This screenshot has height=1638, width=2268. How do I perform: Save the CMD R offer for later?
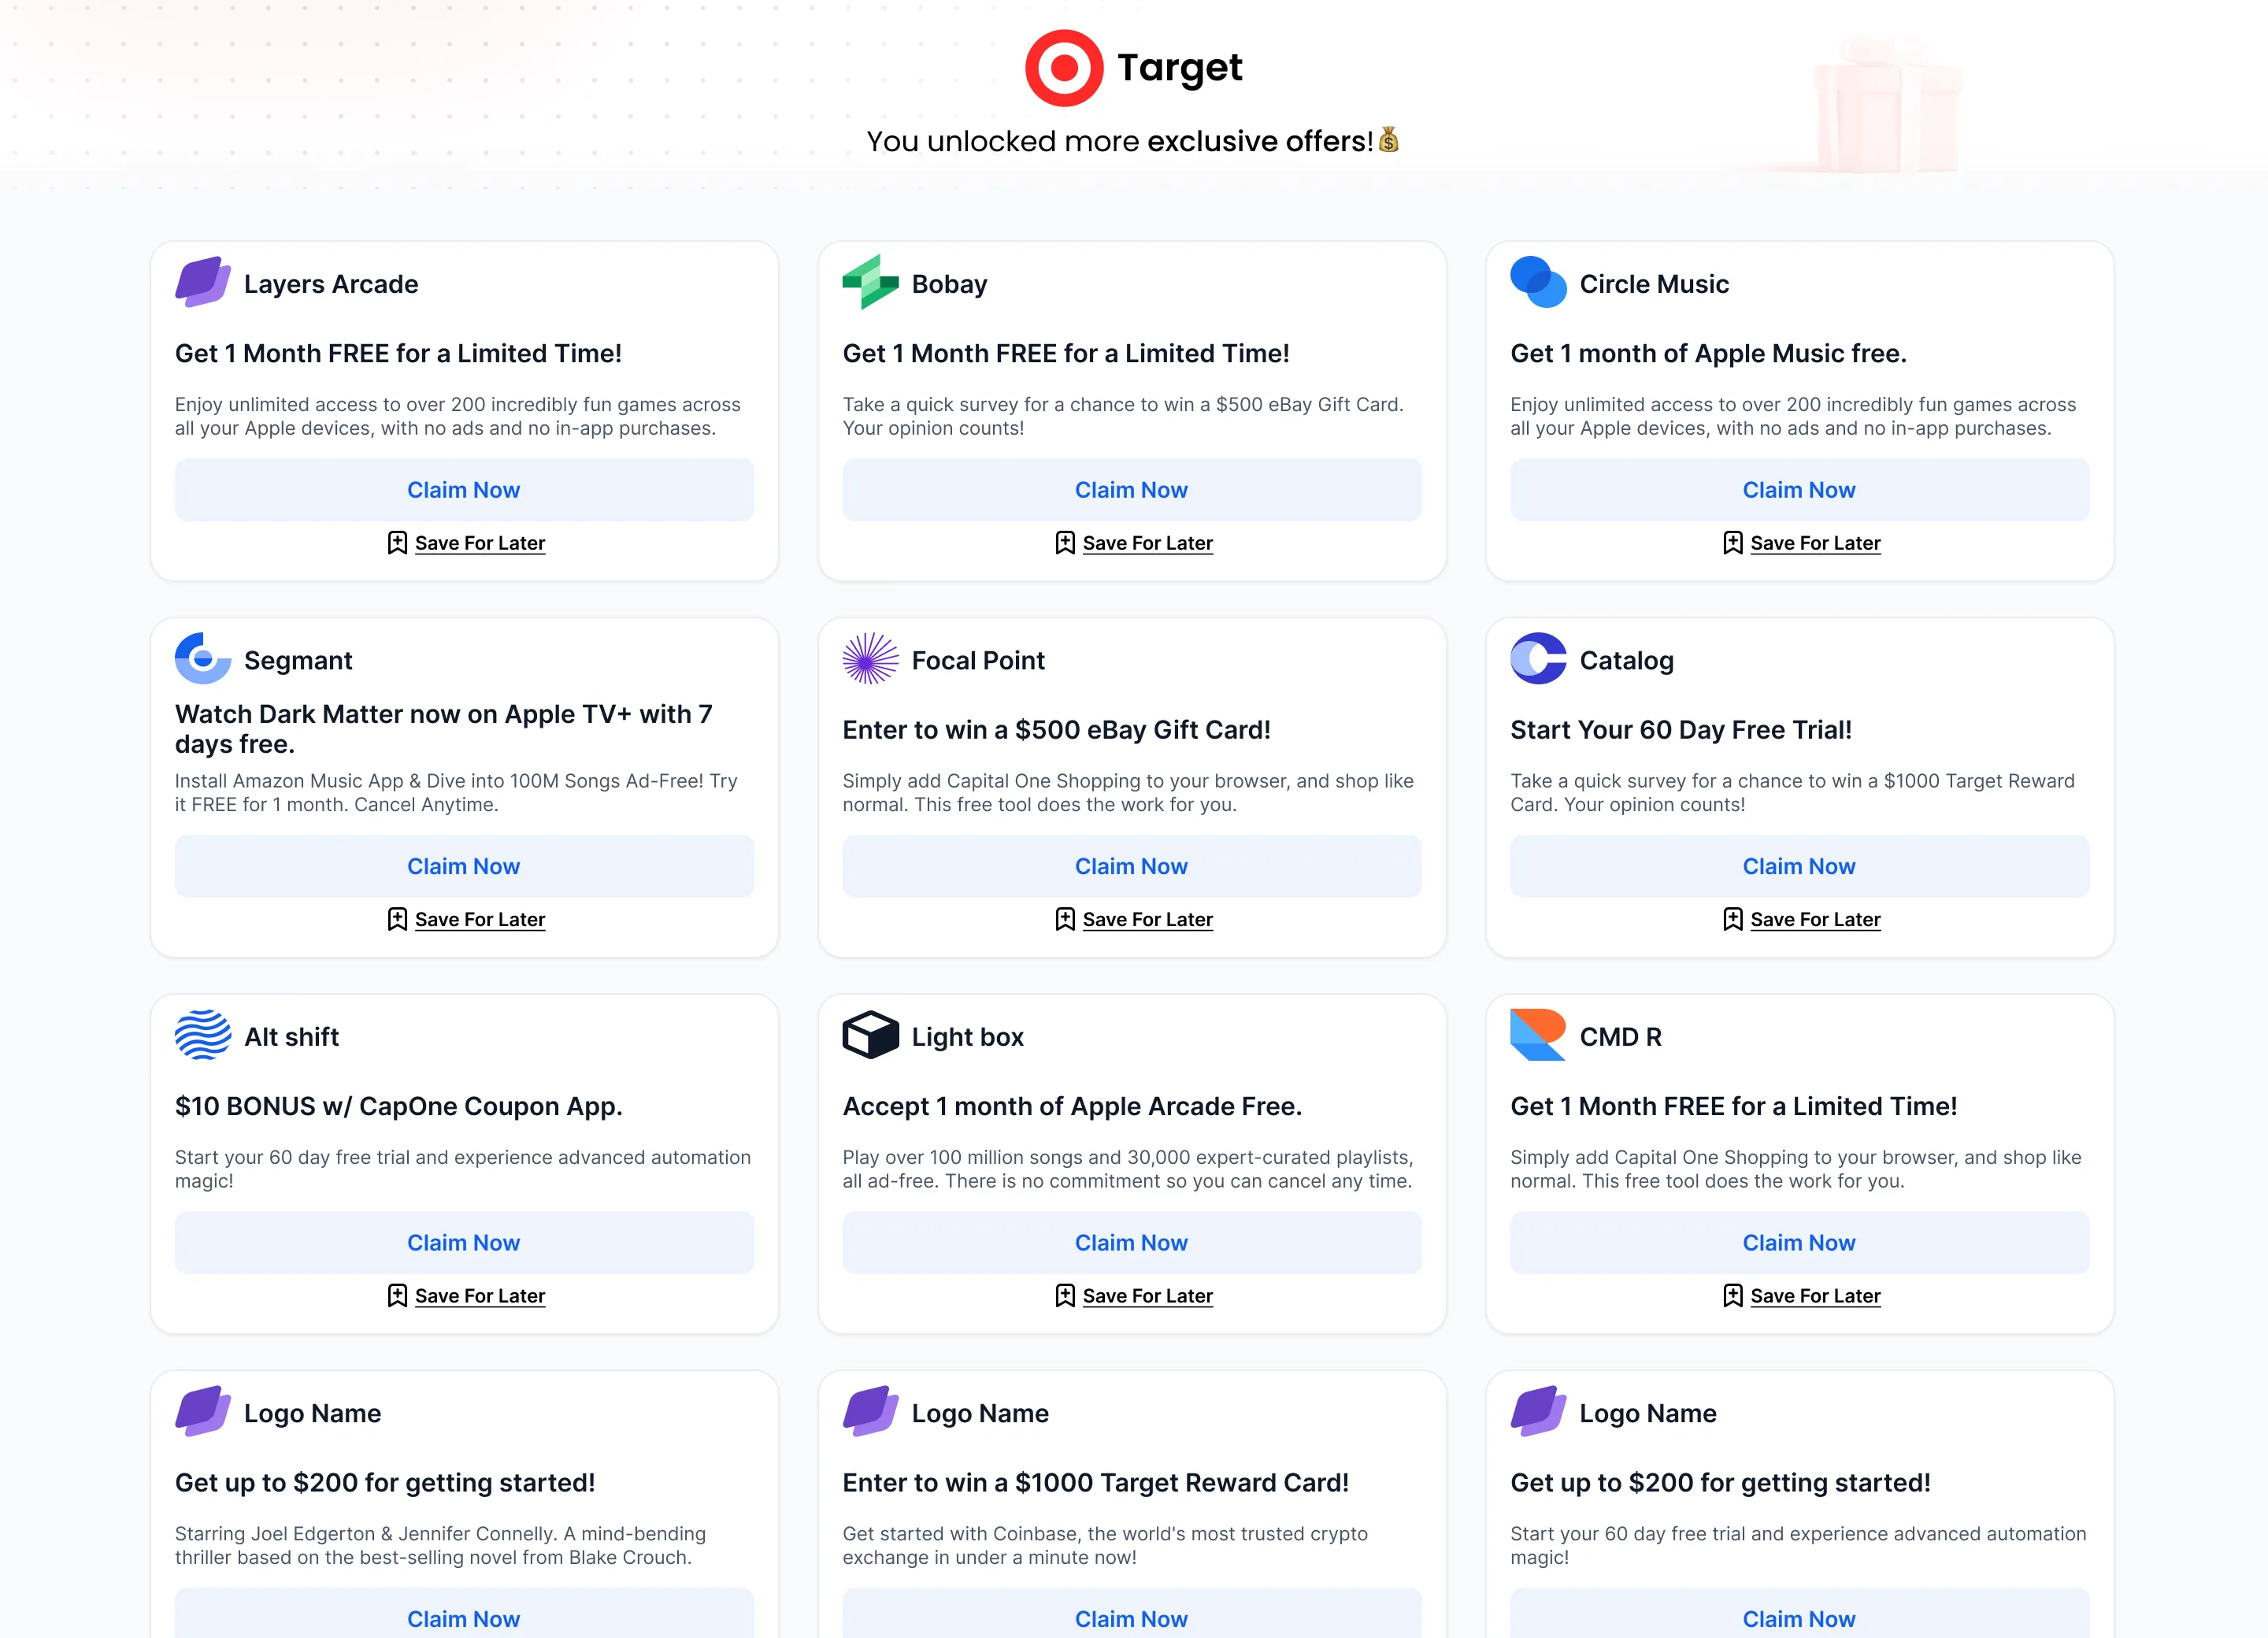pos(1802,1295)
